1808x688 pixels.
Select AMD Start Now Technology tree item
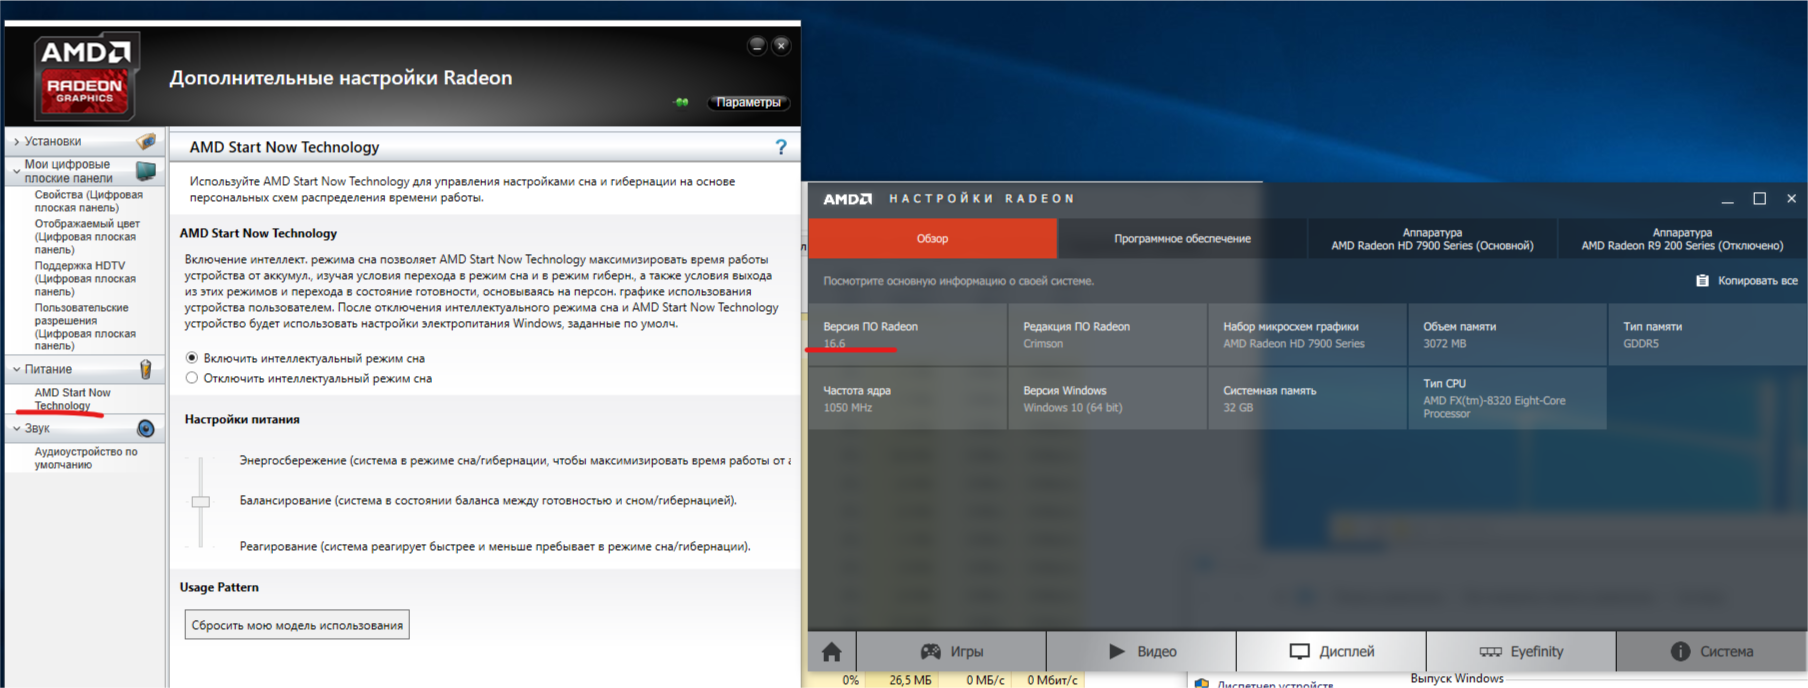[x=72, y=399]
